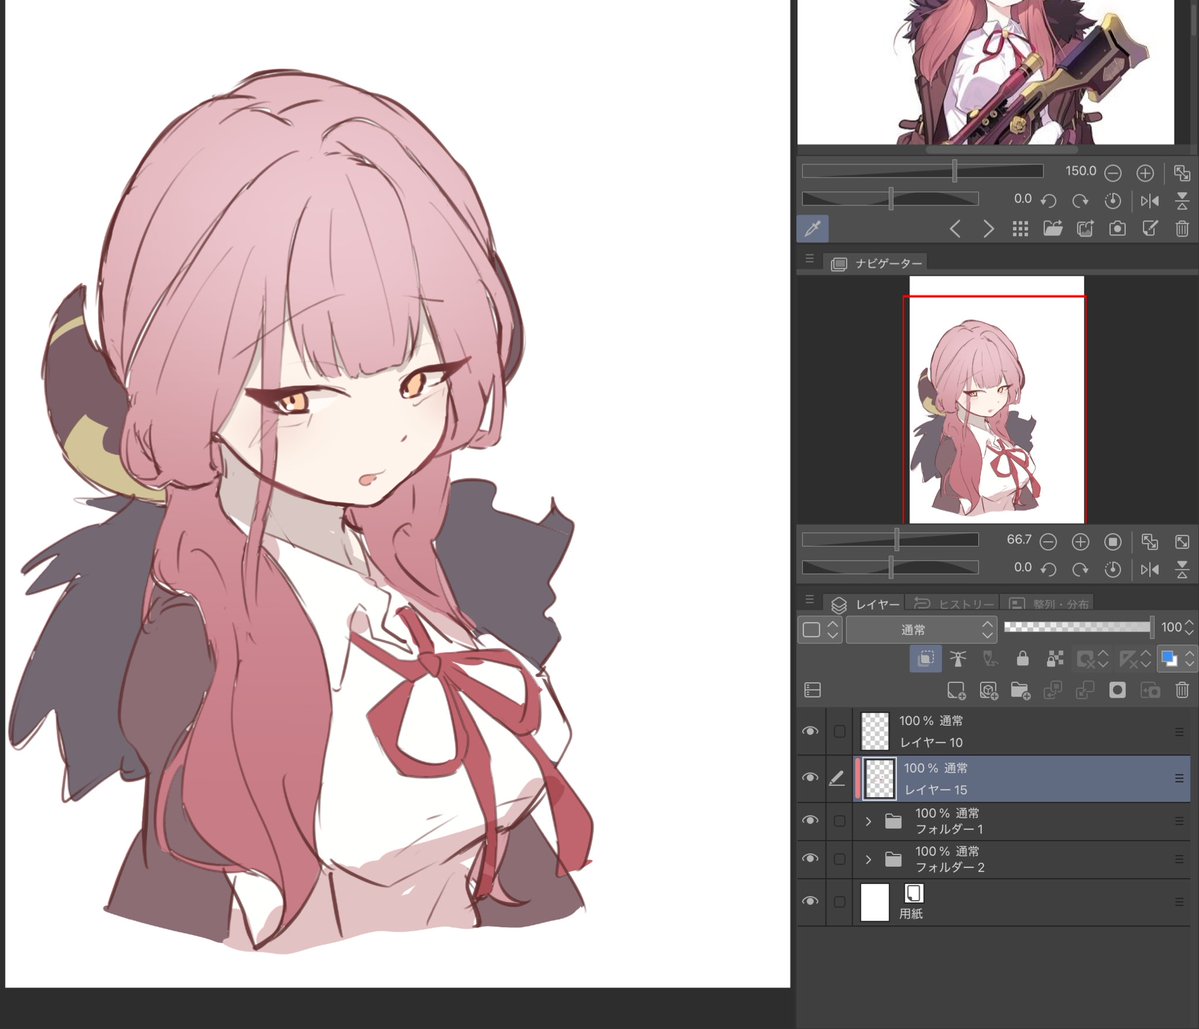
Task: Switch to the ヒストリー tab
Action: 954,604
